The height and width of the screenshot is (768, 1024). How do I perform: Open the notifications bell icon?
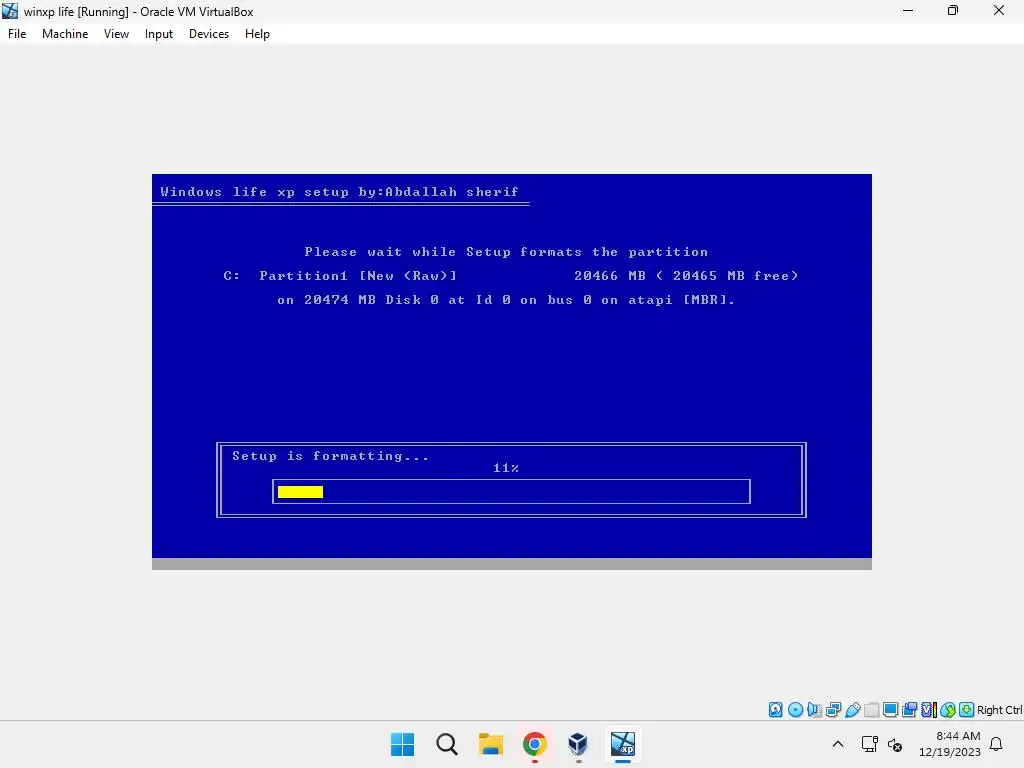tap(996, 744)
